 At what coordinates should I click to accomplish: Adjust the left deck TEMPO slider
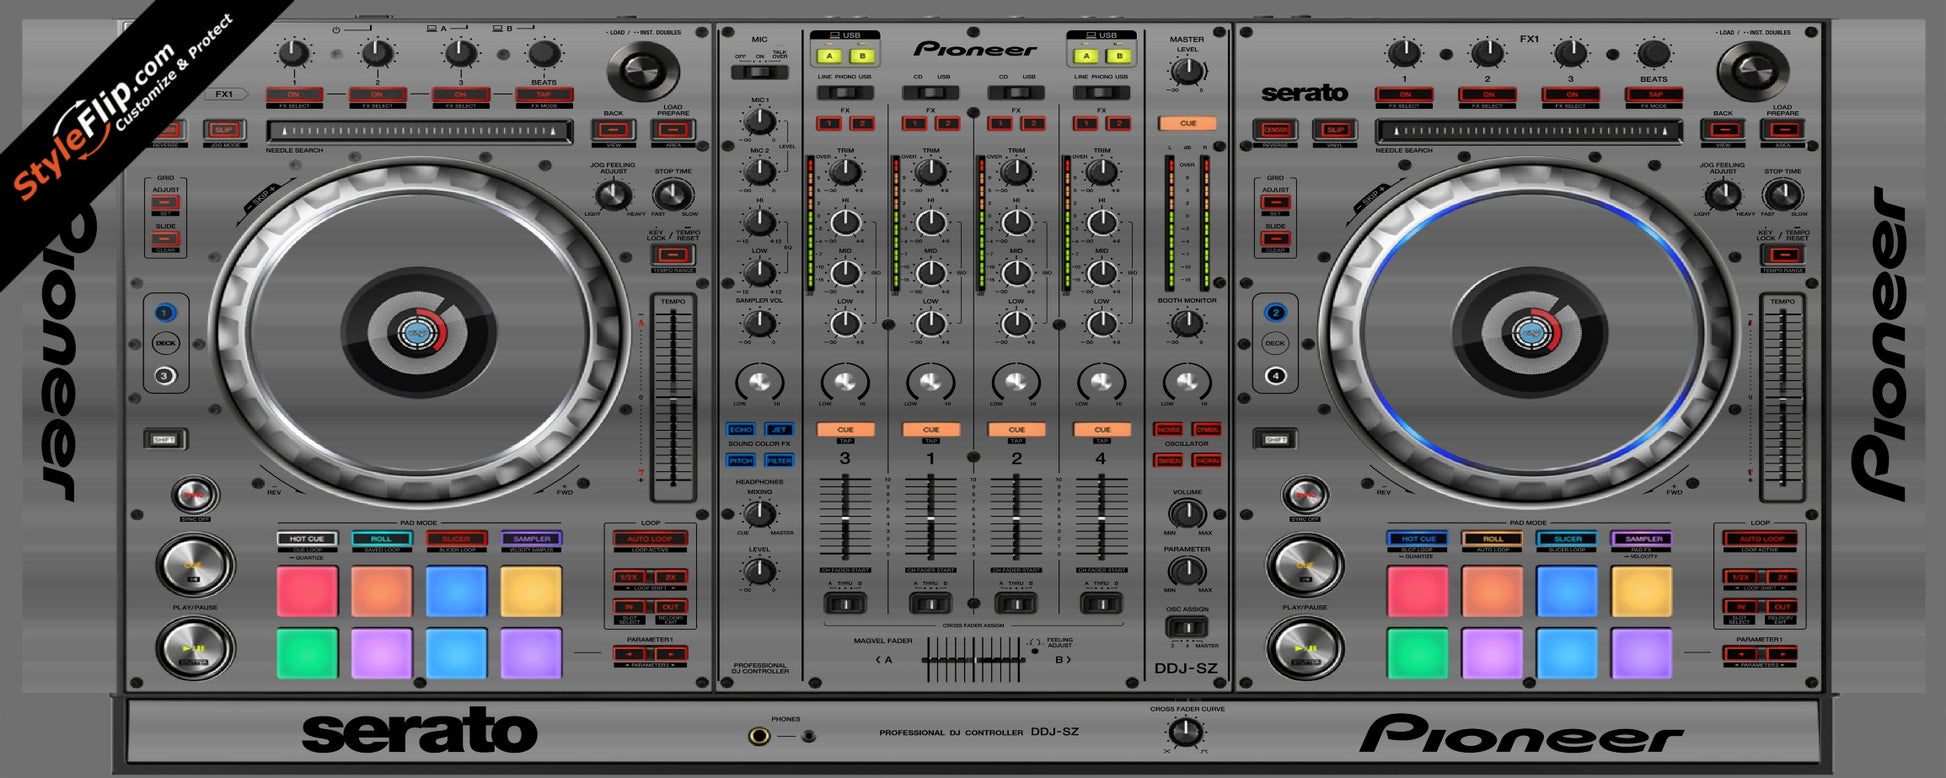click(x=673, y=400)
